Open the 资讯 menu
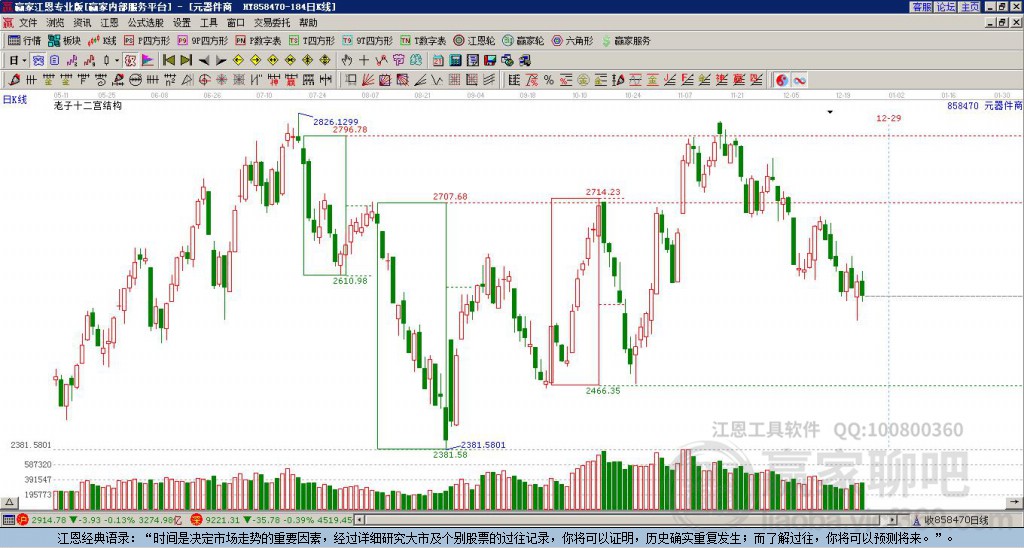Viewport: 1024px width, 548px height. pyautogui.click(x=82, y=23)
